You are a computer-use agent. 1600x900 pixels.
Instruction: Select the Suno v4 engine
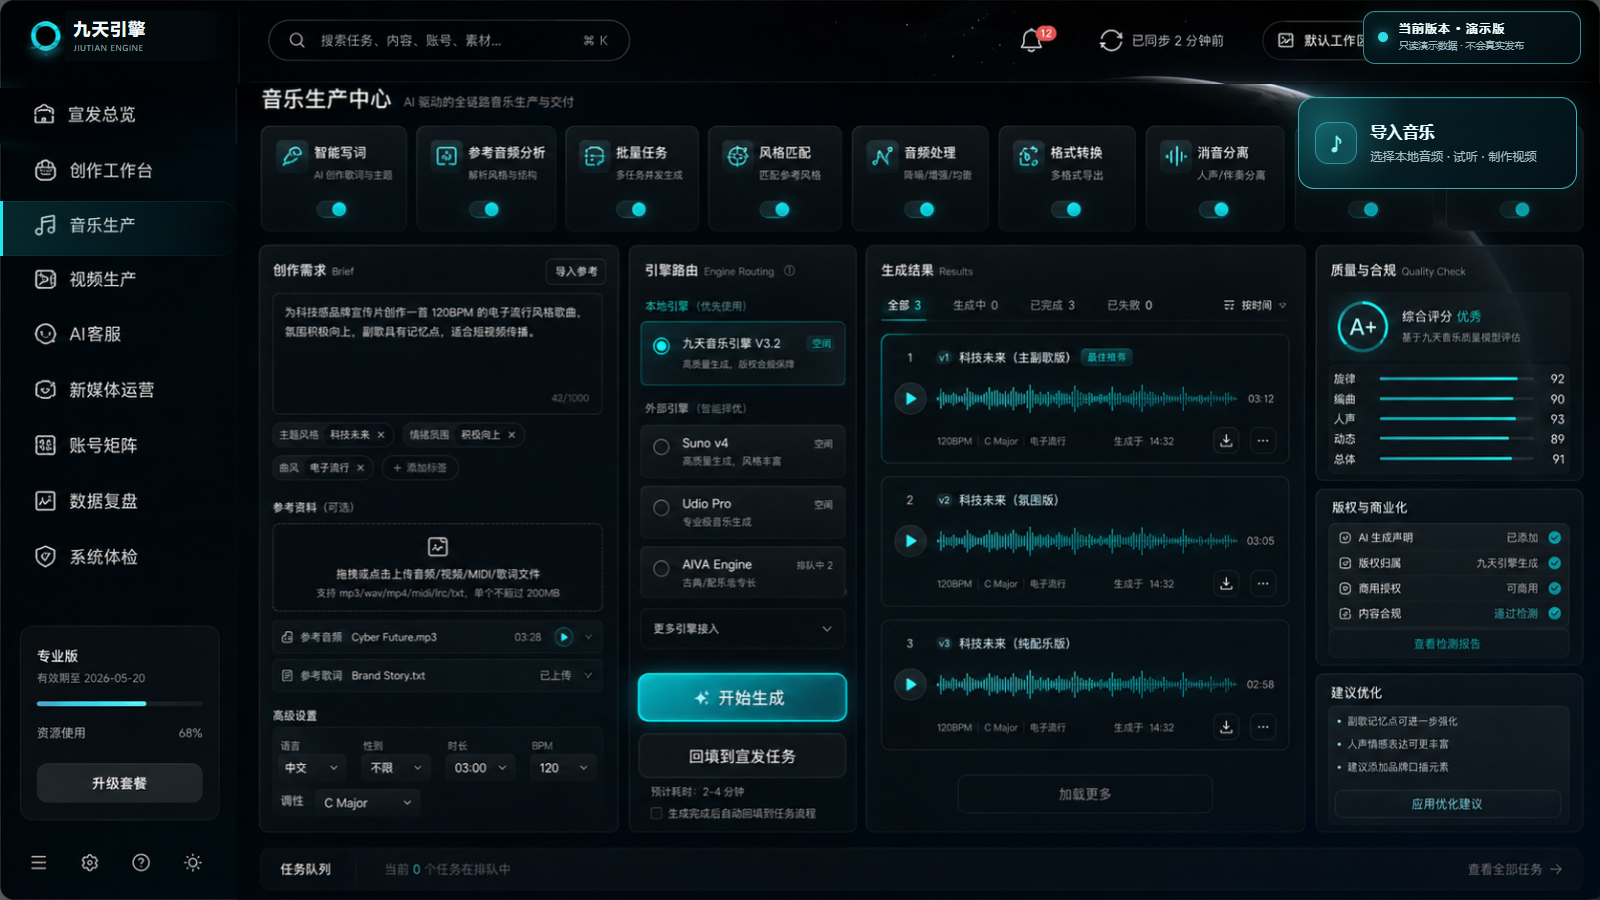tap(742, 451)
